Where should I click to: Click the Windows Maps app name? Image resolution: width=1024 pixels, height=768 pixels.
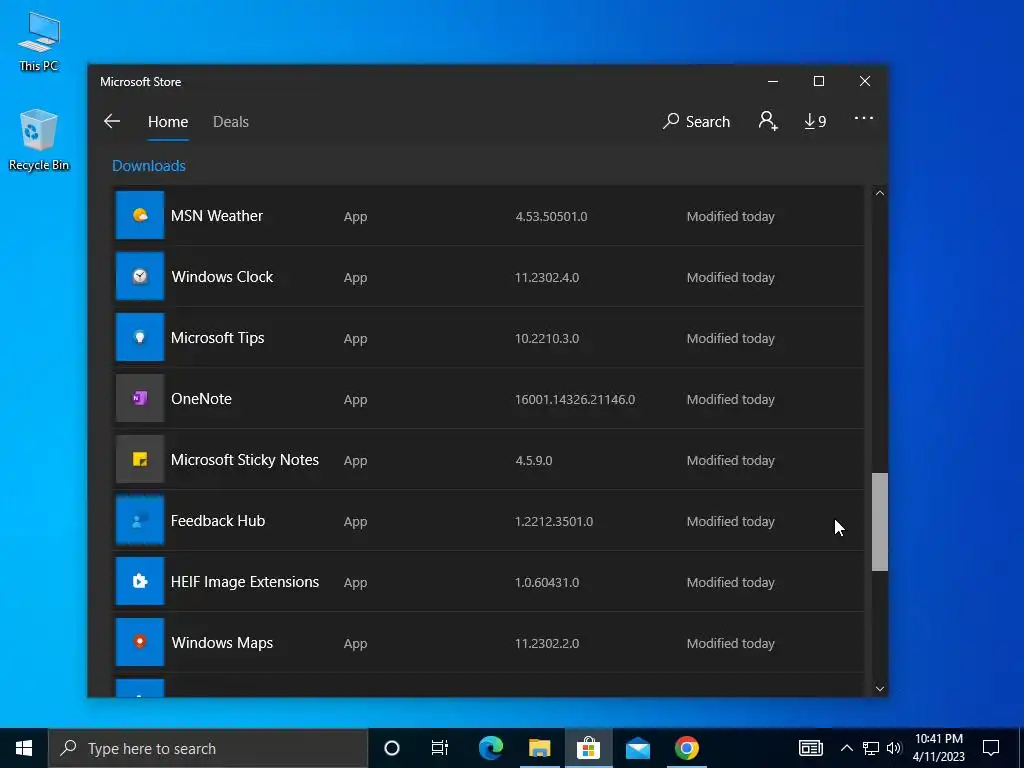[222, 643]
